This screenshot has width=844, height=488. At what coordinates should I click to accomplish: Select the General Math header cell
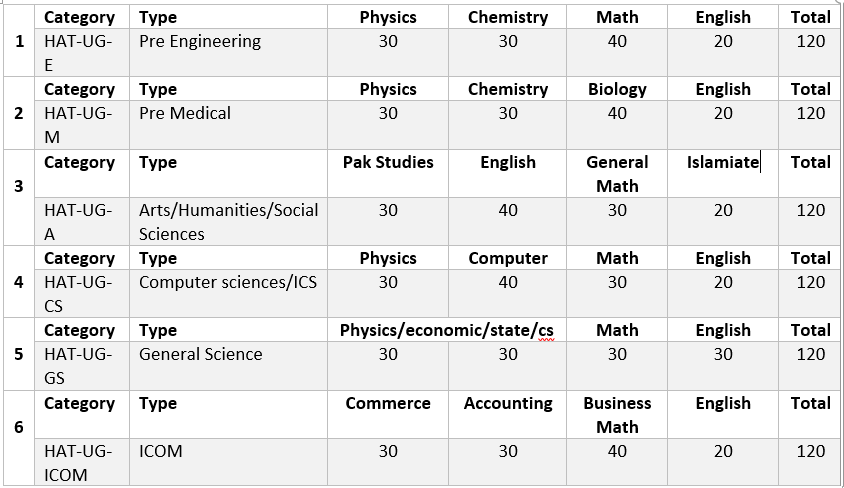click(617, 173)
